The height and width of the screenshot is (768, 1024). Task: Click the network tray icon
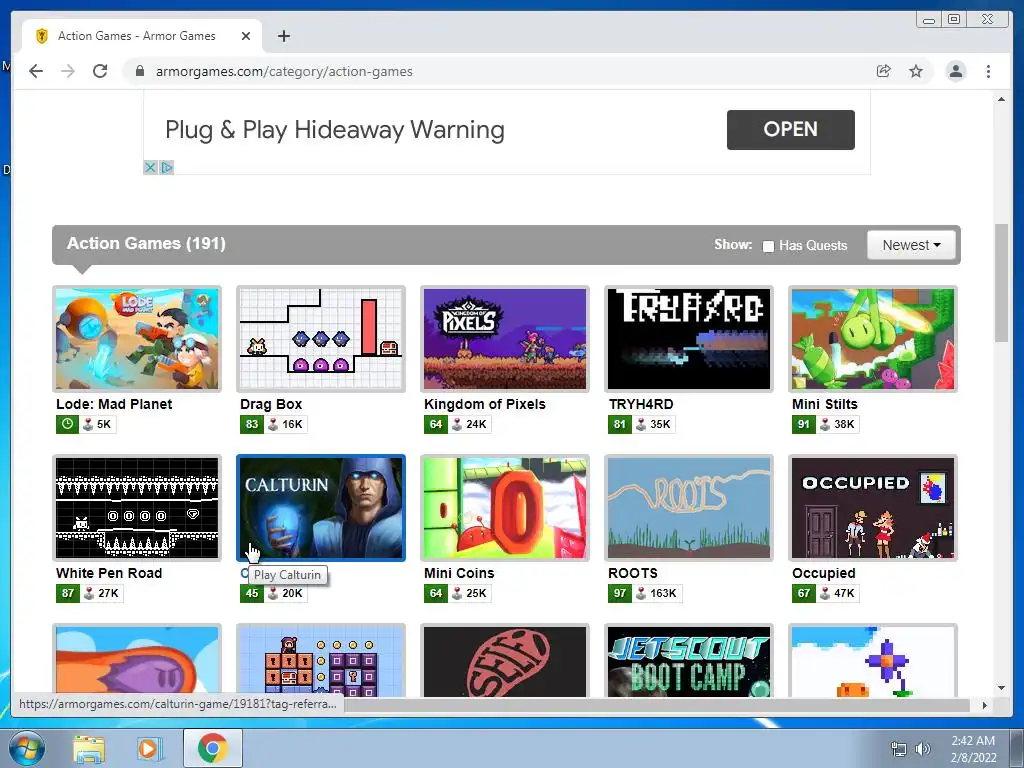[x=899, y=749]
